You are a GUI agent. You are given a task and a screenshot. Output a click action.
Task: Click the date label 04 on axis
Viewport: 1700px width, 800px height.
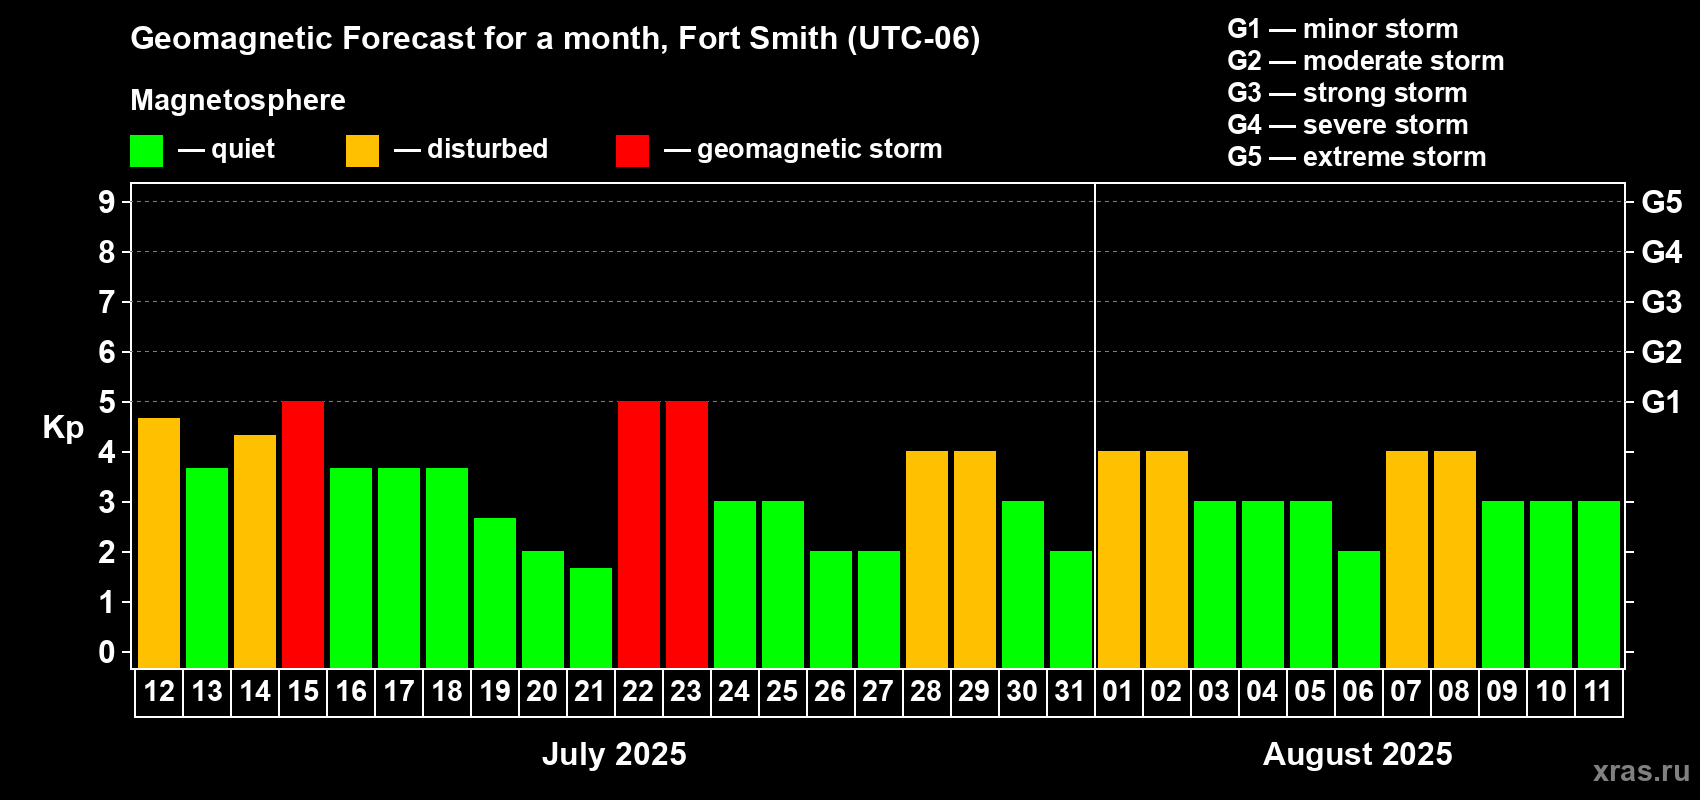[1263, 692]
